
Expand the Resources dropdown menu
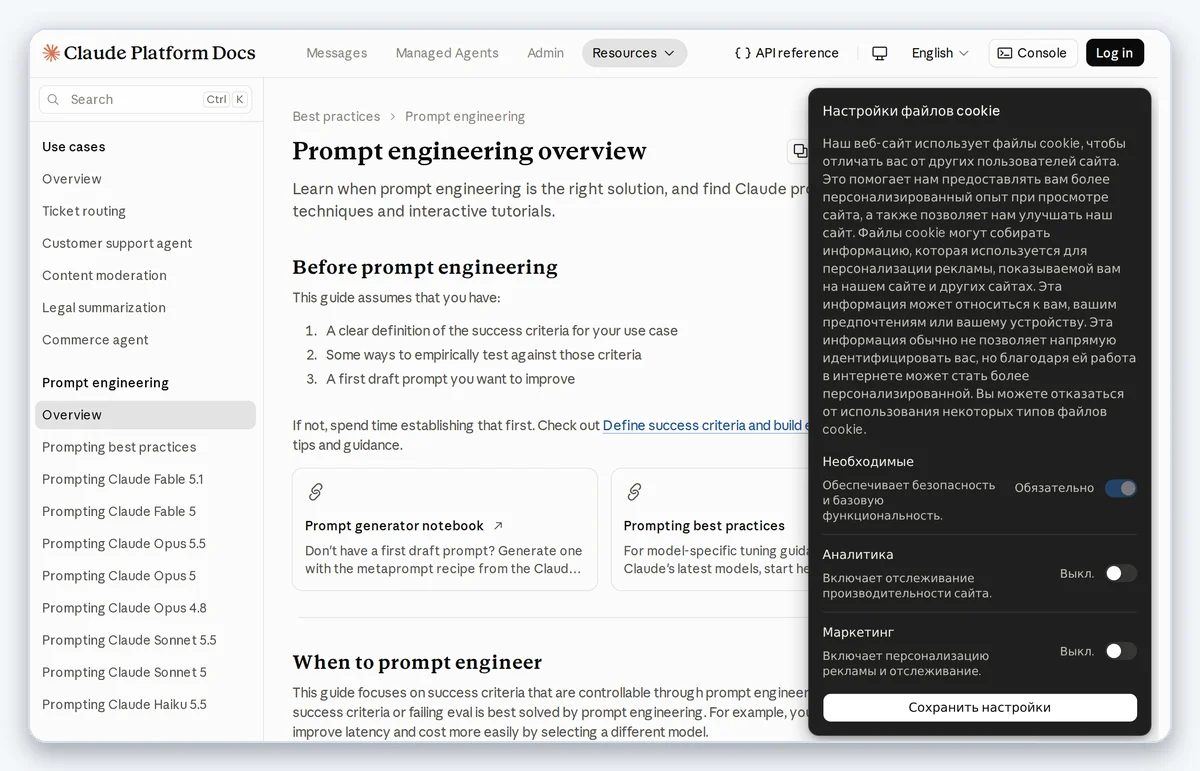click(x=634, y=53)
